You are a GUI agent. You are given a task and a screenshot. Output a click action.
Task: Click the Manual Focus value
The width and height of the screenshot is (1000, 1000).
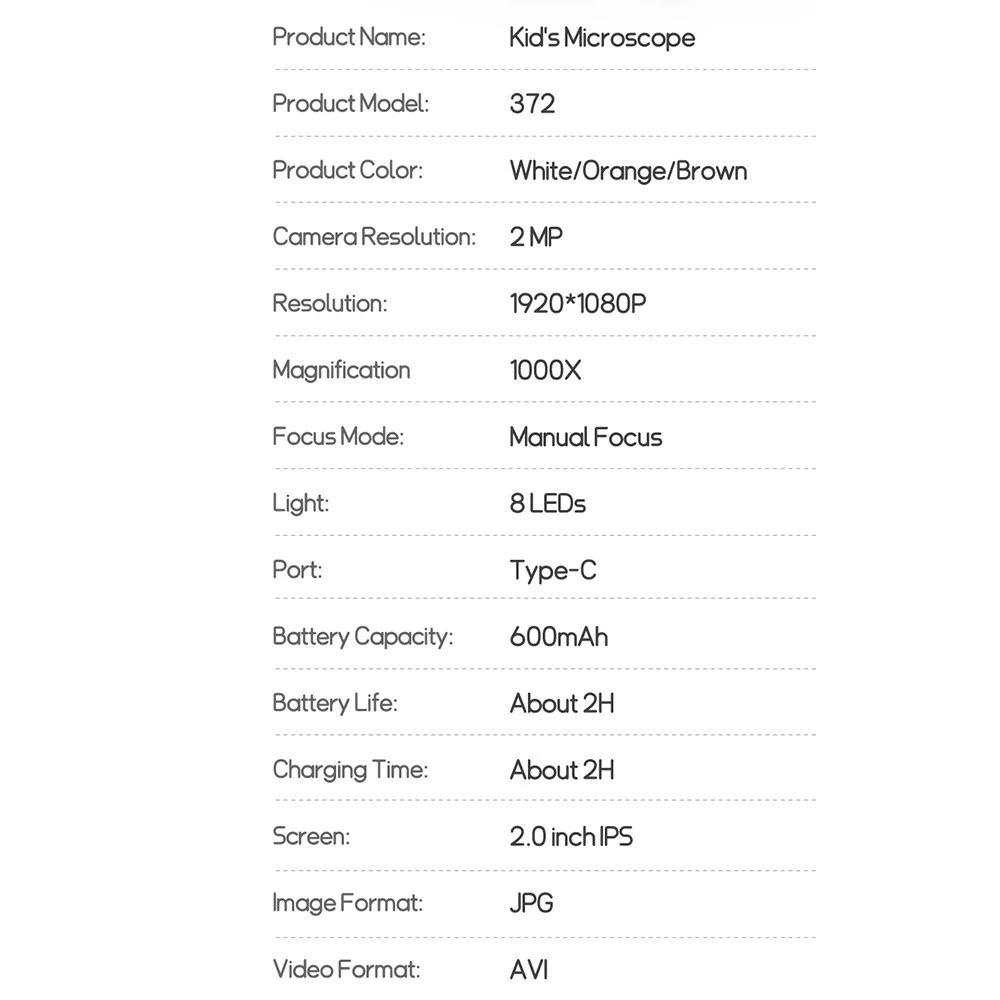coord(585,438)
